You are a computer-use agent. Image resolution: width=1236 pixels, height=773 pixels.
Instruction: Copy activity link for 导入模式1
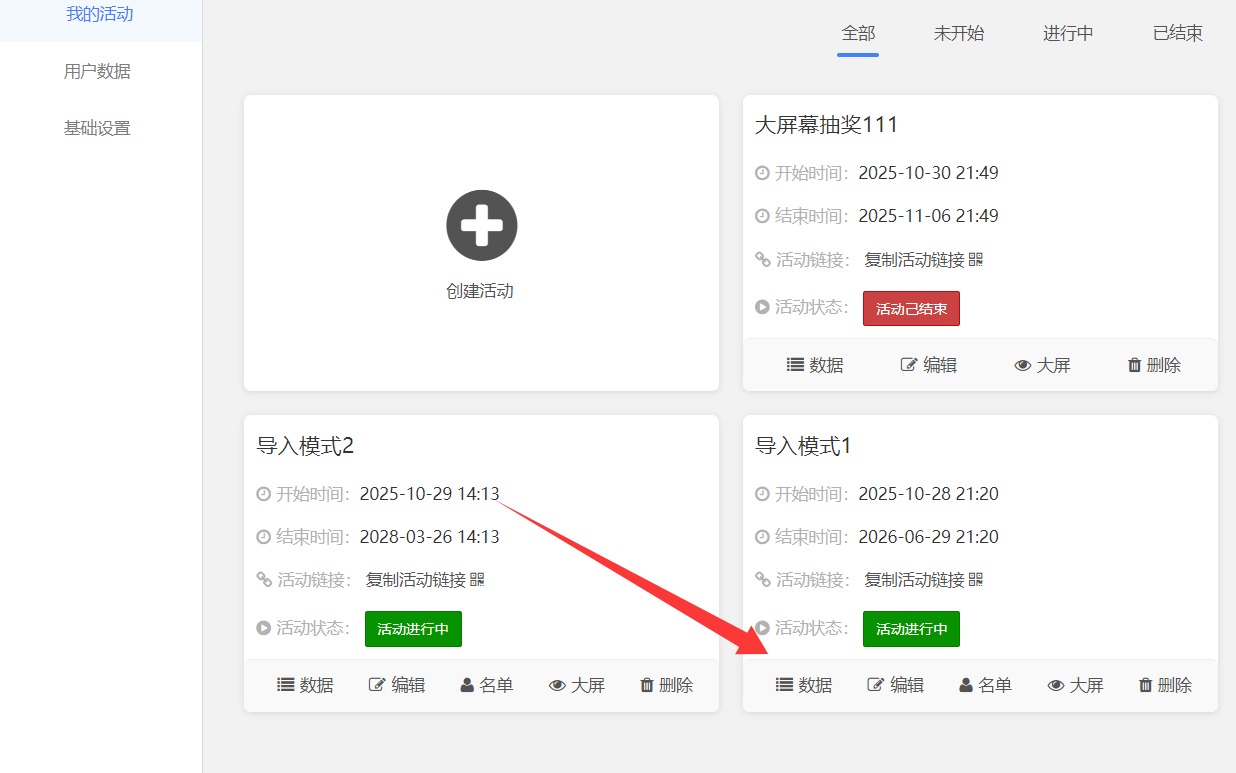914,580
